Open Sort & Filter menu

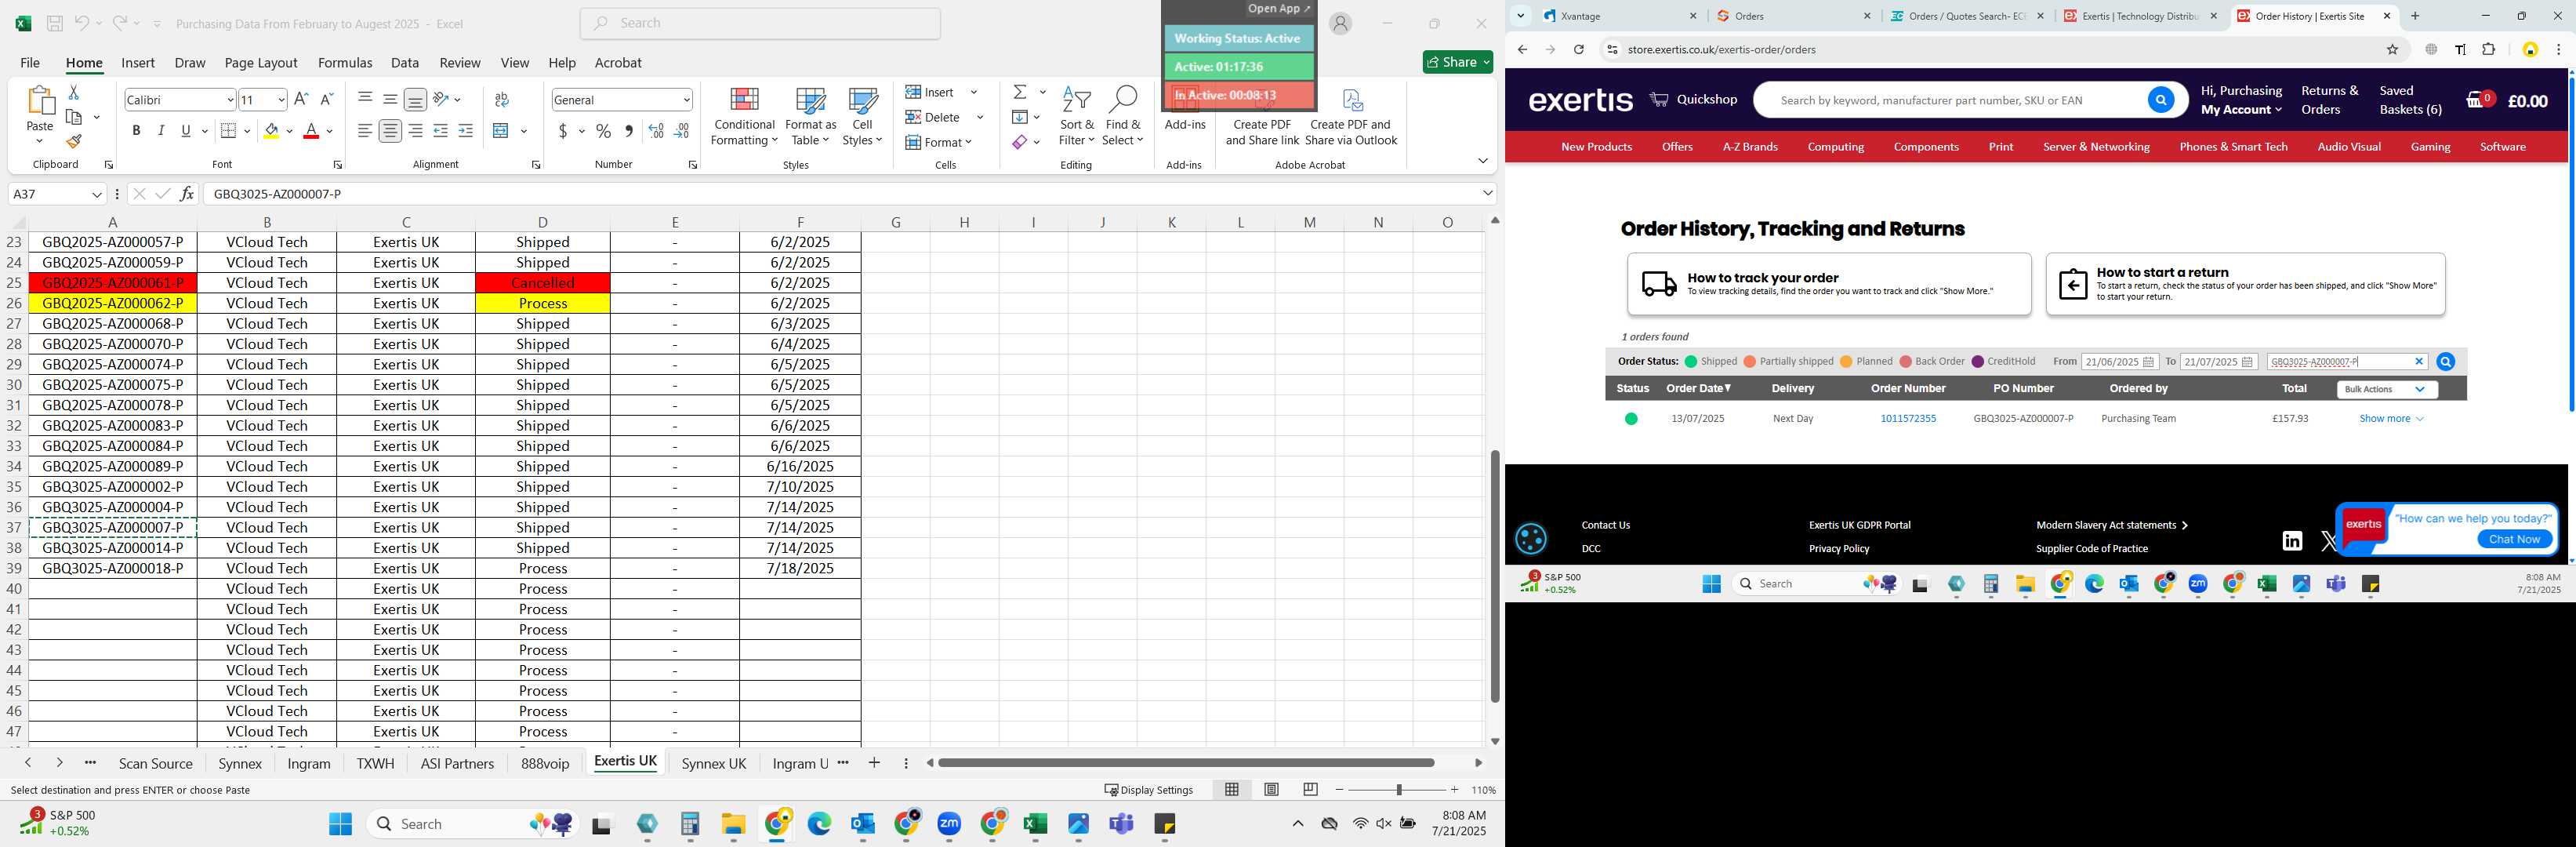coord(1077,117)
